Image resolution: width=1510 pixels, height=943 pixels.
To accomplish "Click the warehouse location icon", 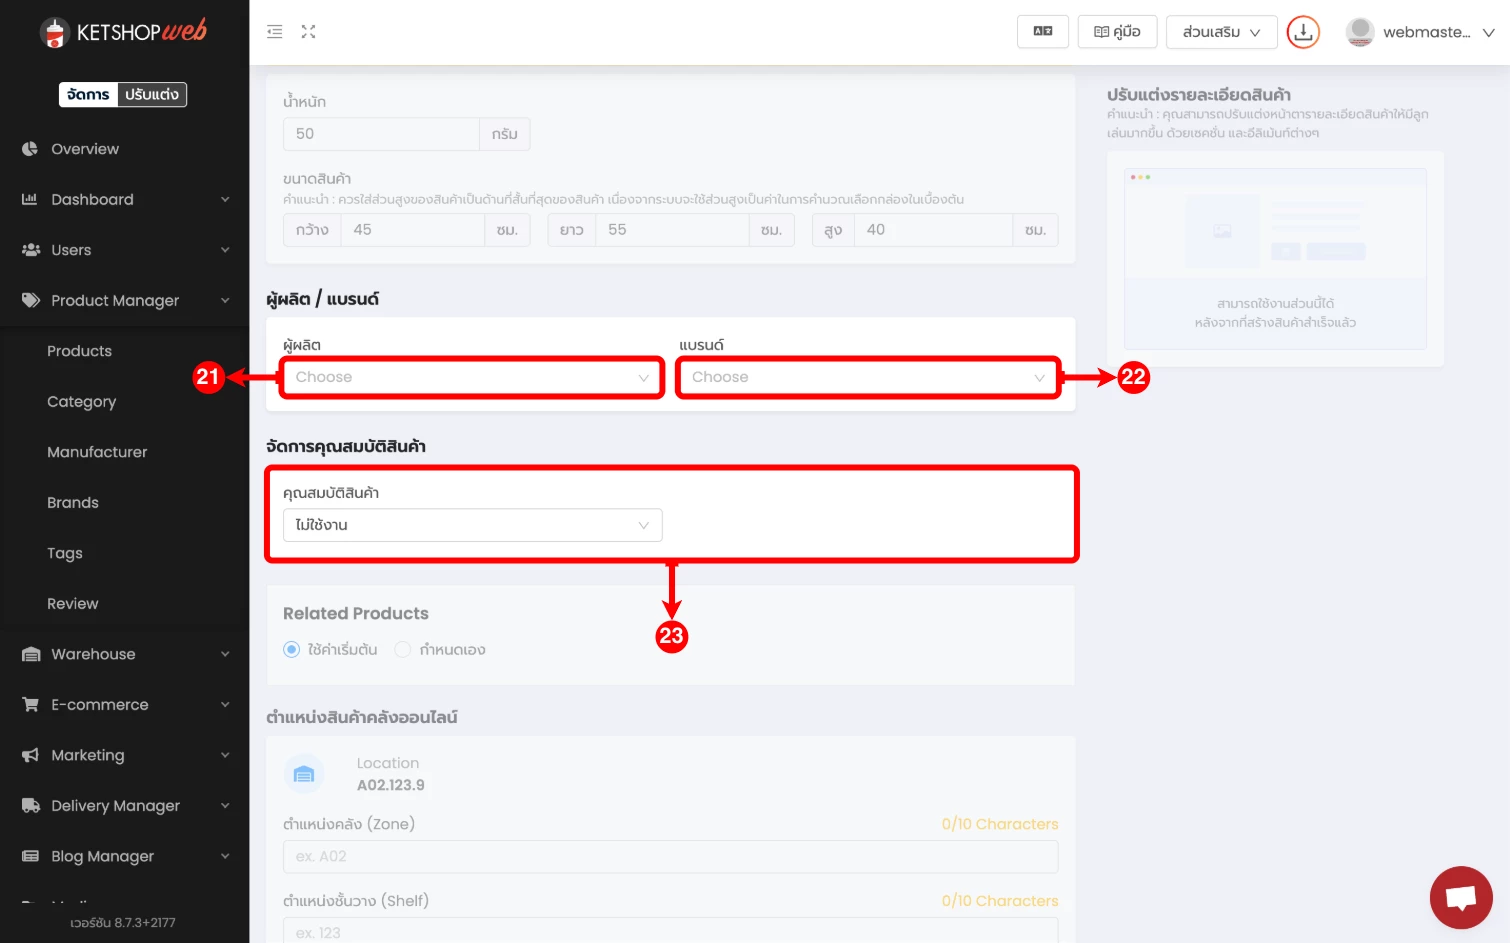I will pos(304,774).
